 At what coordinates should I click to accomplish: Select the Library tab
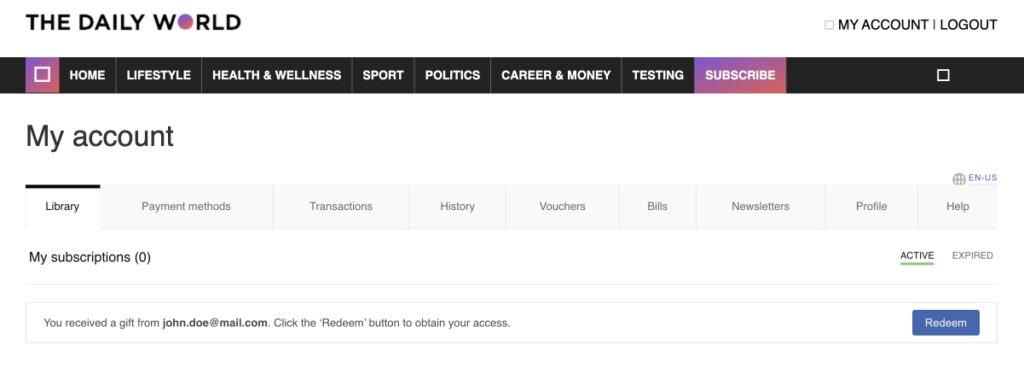tap(63, 206)
